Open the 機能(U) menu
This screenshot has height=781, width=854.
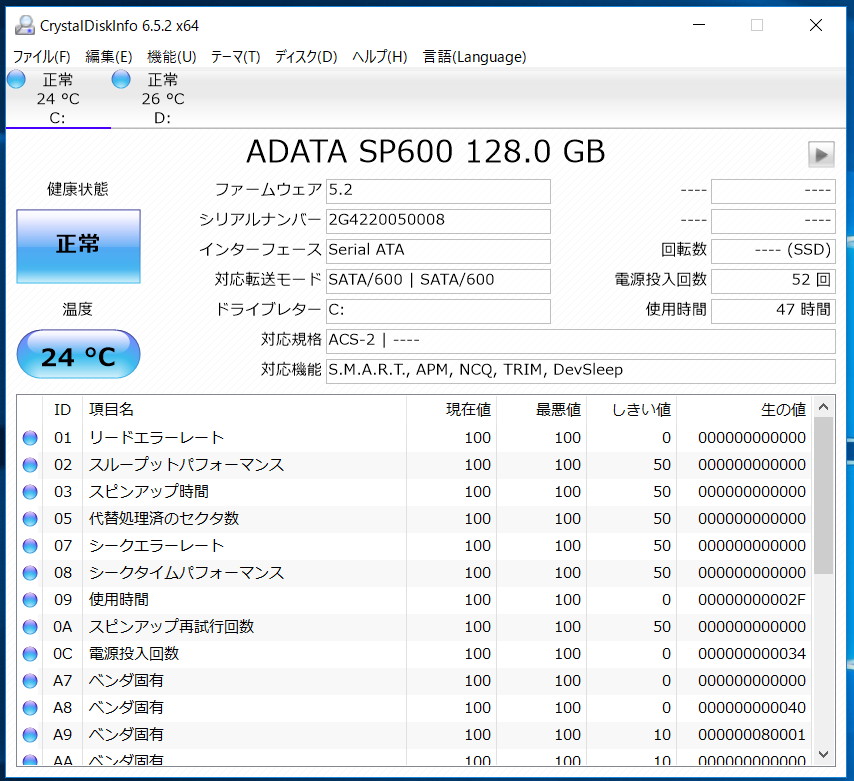pyautogui.click(x=172, y=57)
